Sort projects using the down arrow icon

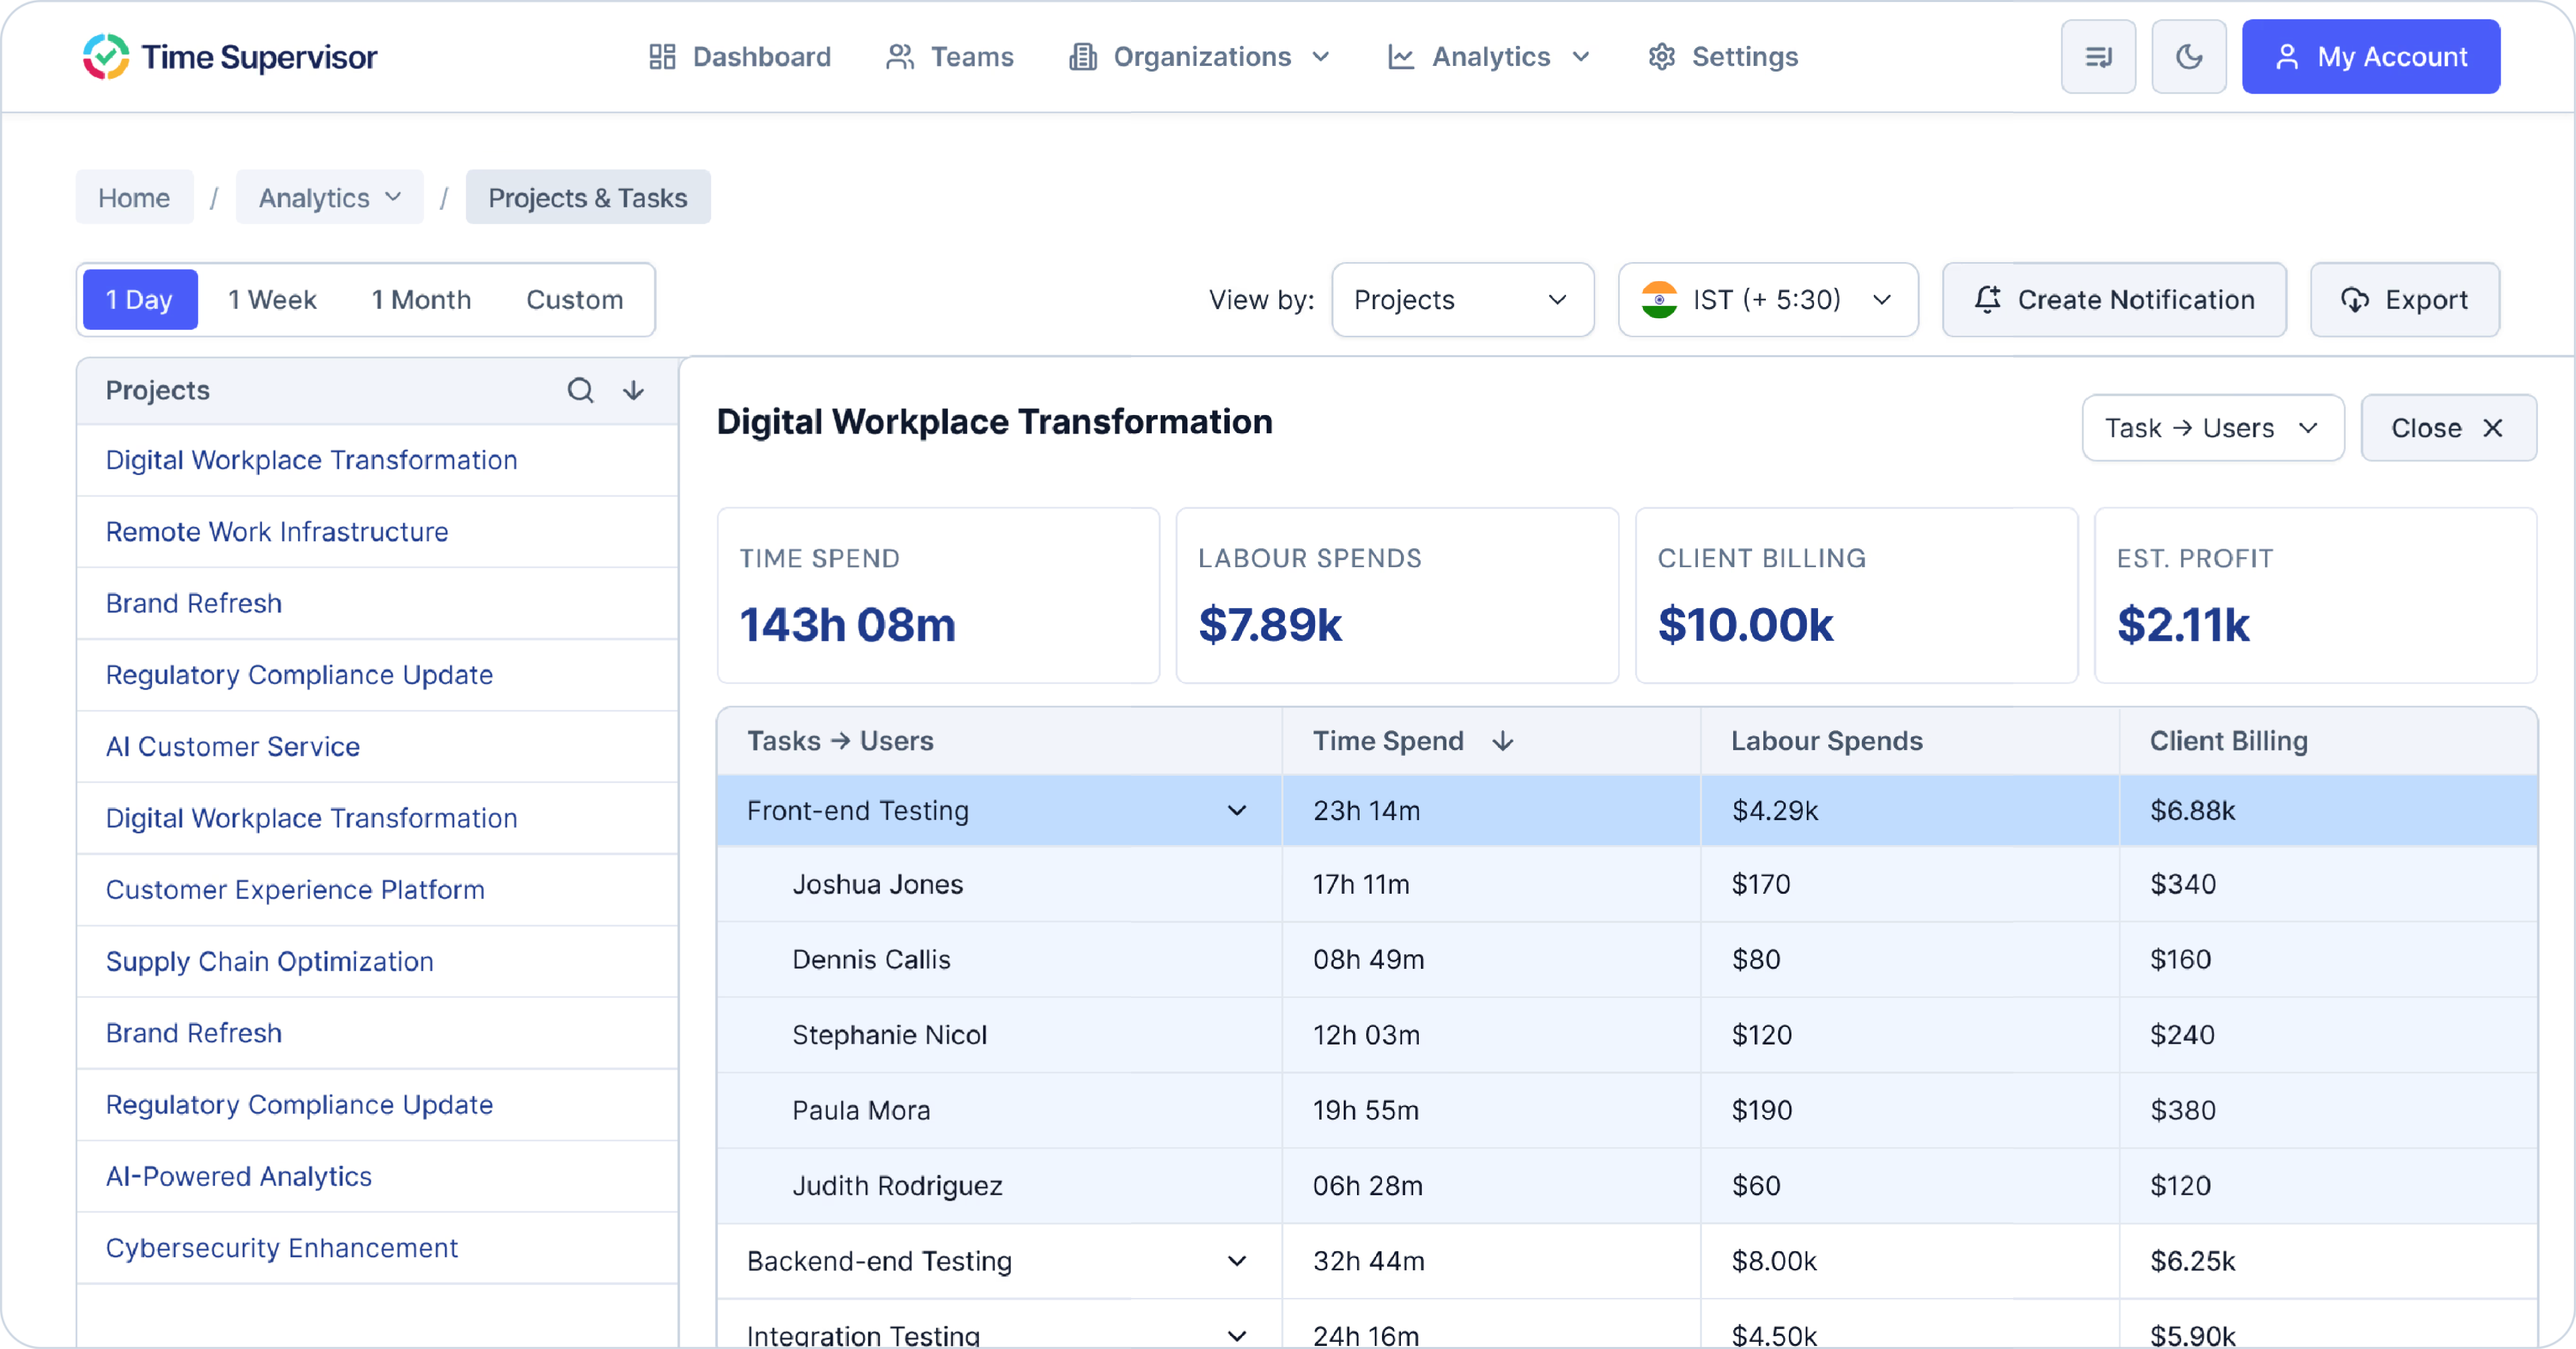633,390
